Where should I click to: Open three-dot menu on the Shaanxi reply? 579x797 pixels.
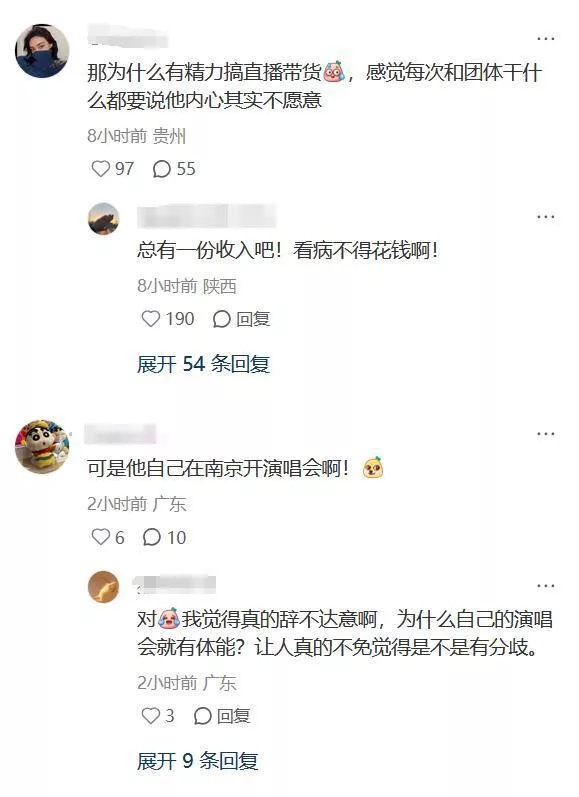click(x=545, y=217)
